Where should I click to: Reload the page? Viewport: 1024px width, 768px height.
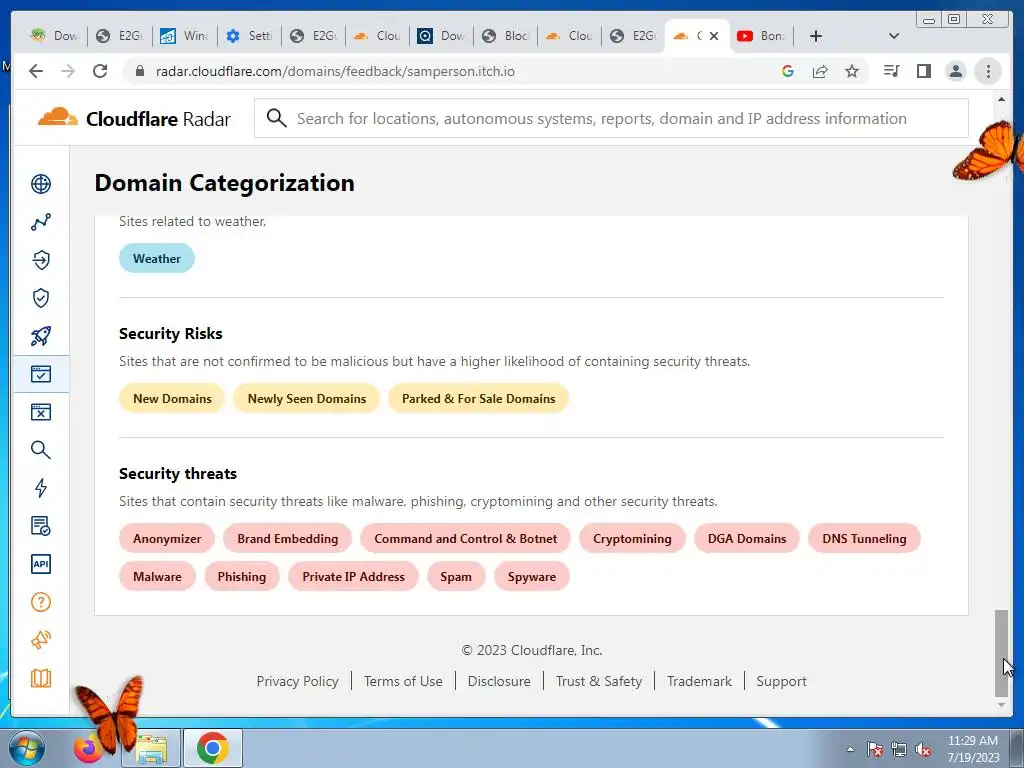(x=100, y=71)
